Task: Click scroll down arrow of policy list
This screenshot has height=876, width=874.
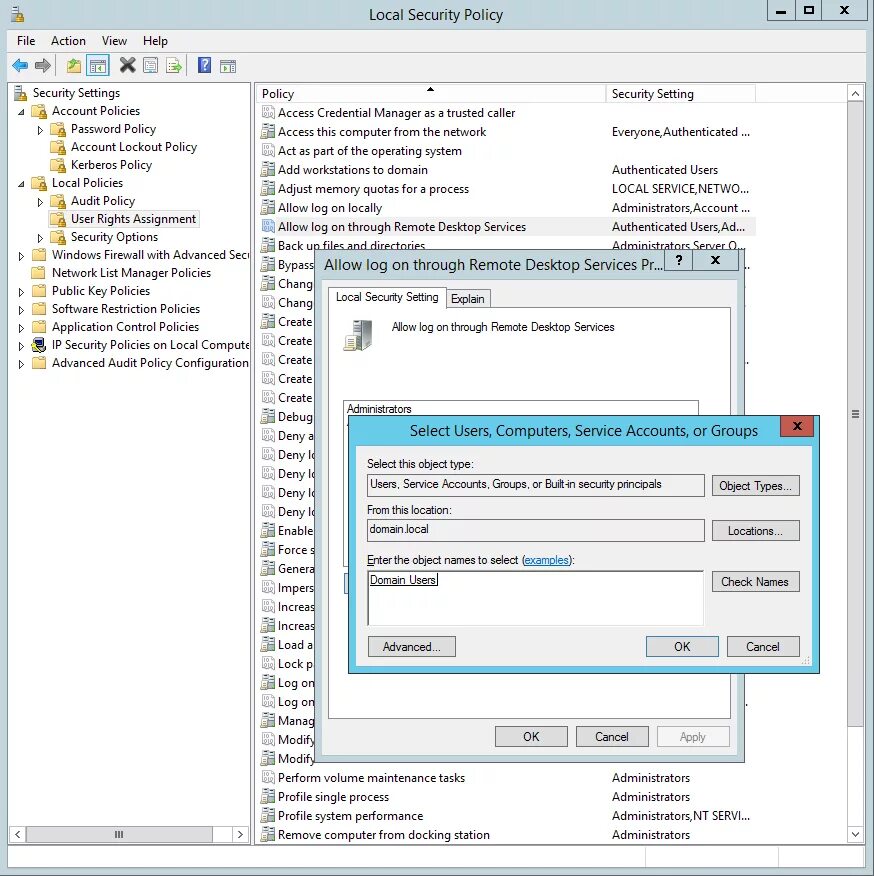Action: tap(855, 835)
